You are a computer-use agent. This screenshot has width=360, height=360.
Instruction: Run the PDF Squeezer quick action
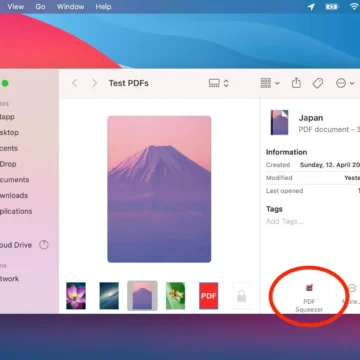tap(309, 297)
